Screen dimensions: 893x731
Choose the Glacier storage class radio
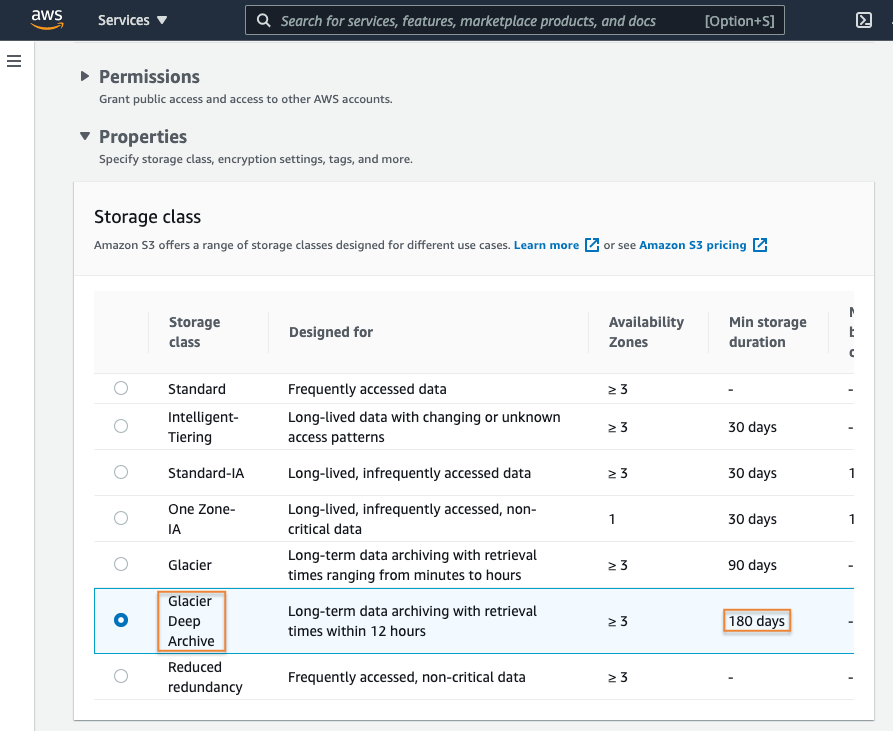(121, 564)
